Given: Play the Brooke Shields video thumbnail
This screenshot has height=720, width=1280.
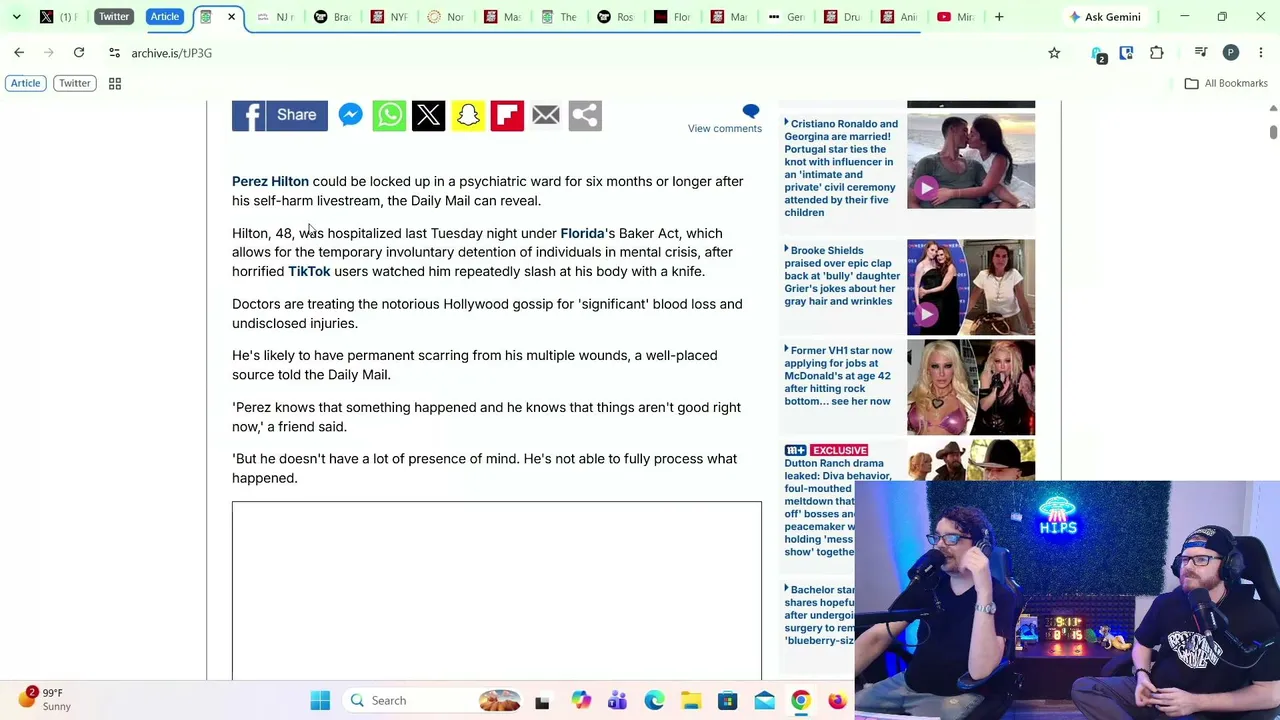Looking at the screenshot, I should pos(971,288).
